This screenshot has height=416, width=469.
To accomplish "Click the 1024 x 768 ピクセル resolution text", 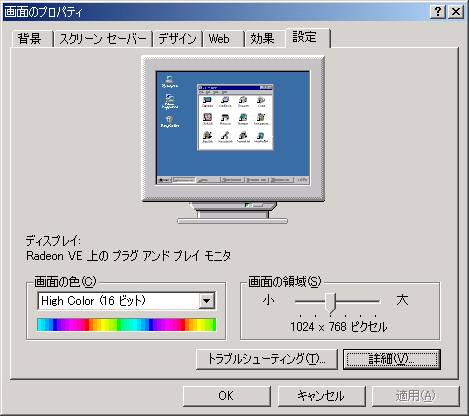I will [339, 327].
